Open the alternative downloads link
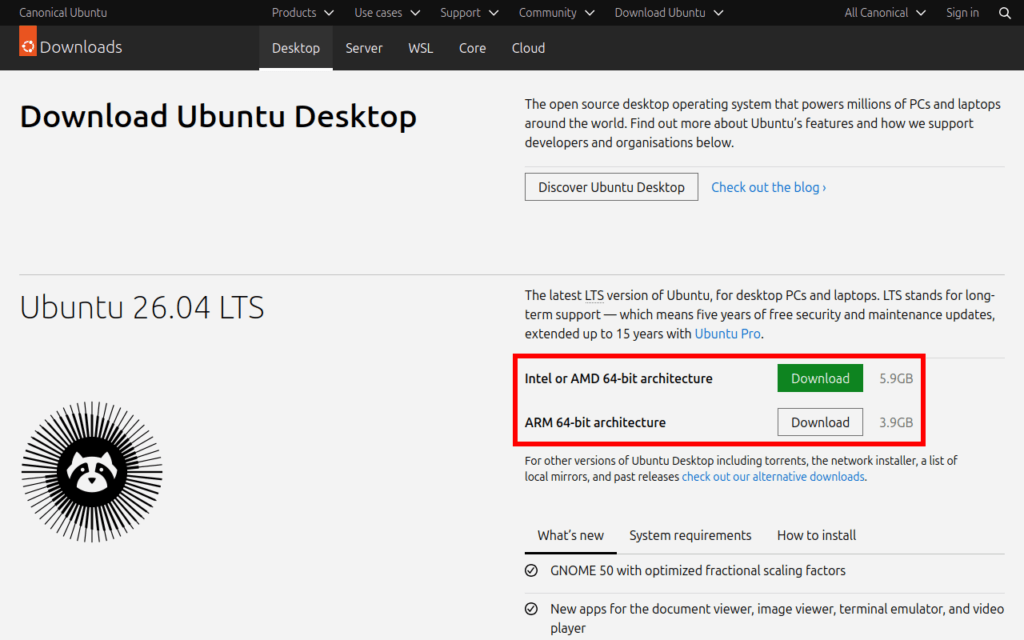 [773, 477]
